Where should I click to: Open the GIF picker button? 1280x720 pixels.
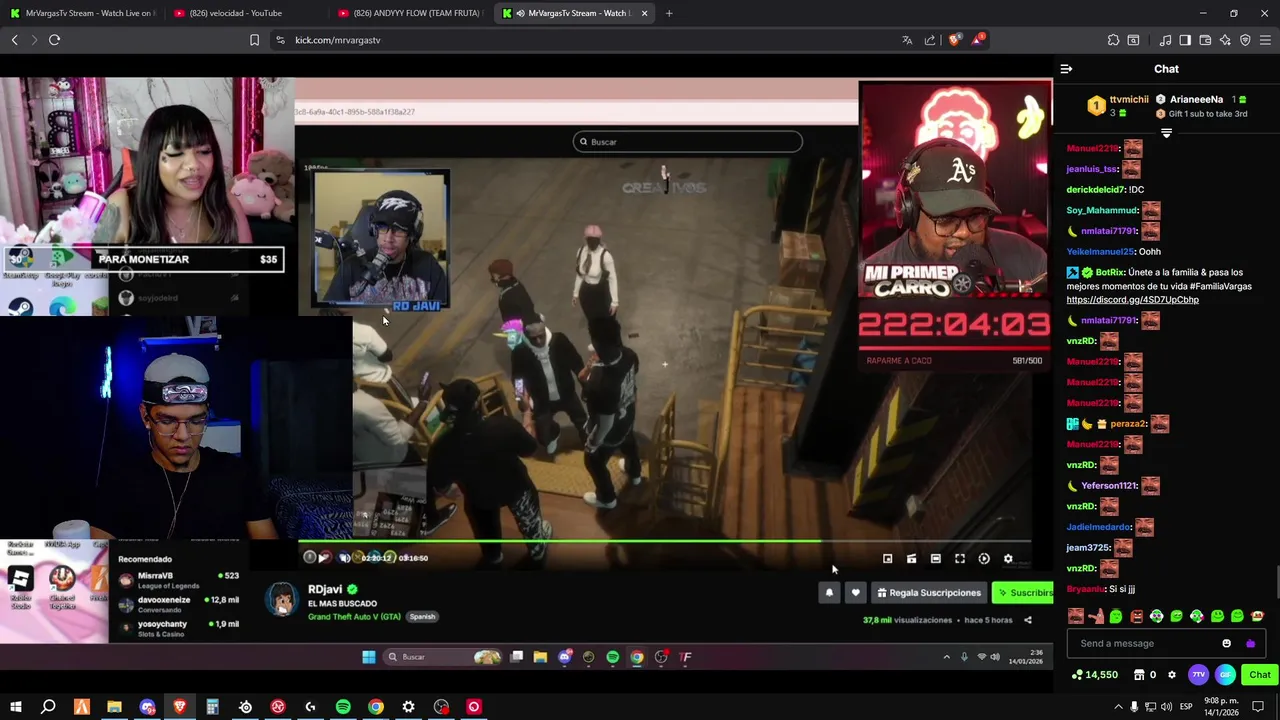1225,675
